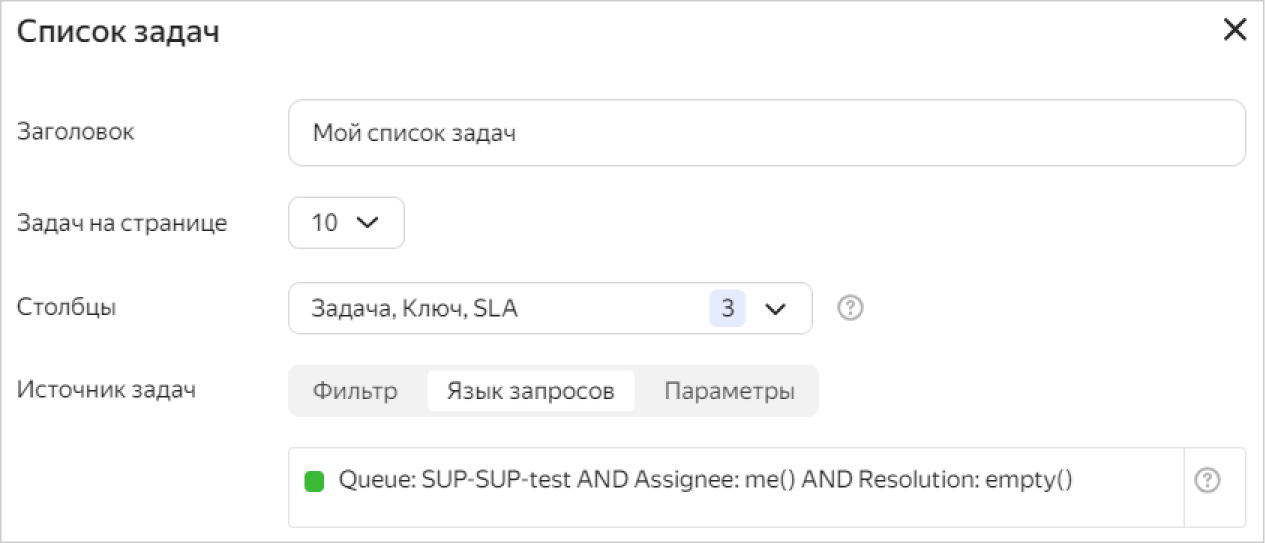Image resolution: width=1265 pixels, height=543 pixels.
Task: Switch to Фильтр source tab
Action: pos(355,391)
